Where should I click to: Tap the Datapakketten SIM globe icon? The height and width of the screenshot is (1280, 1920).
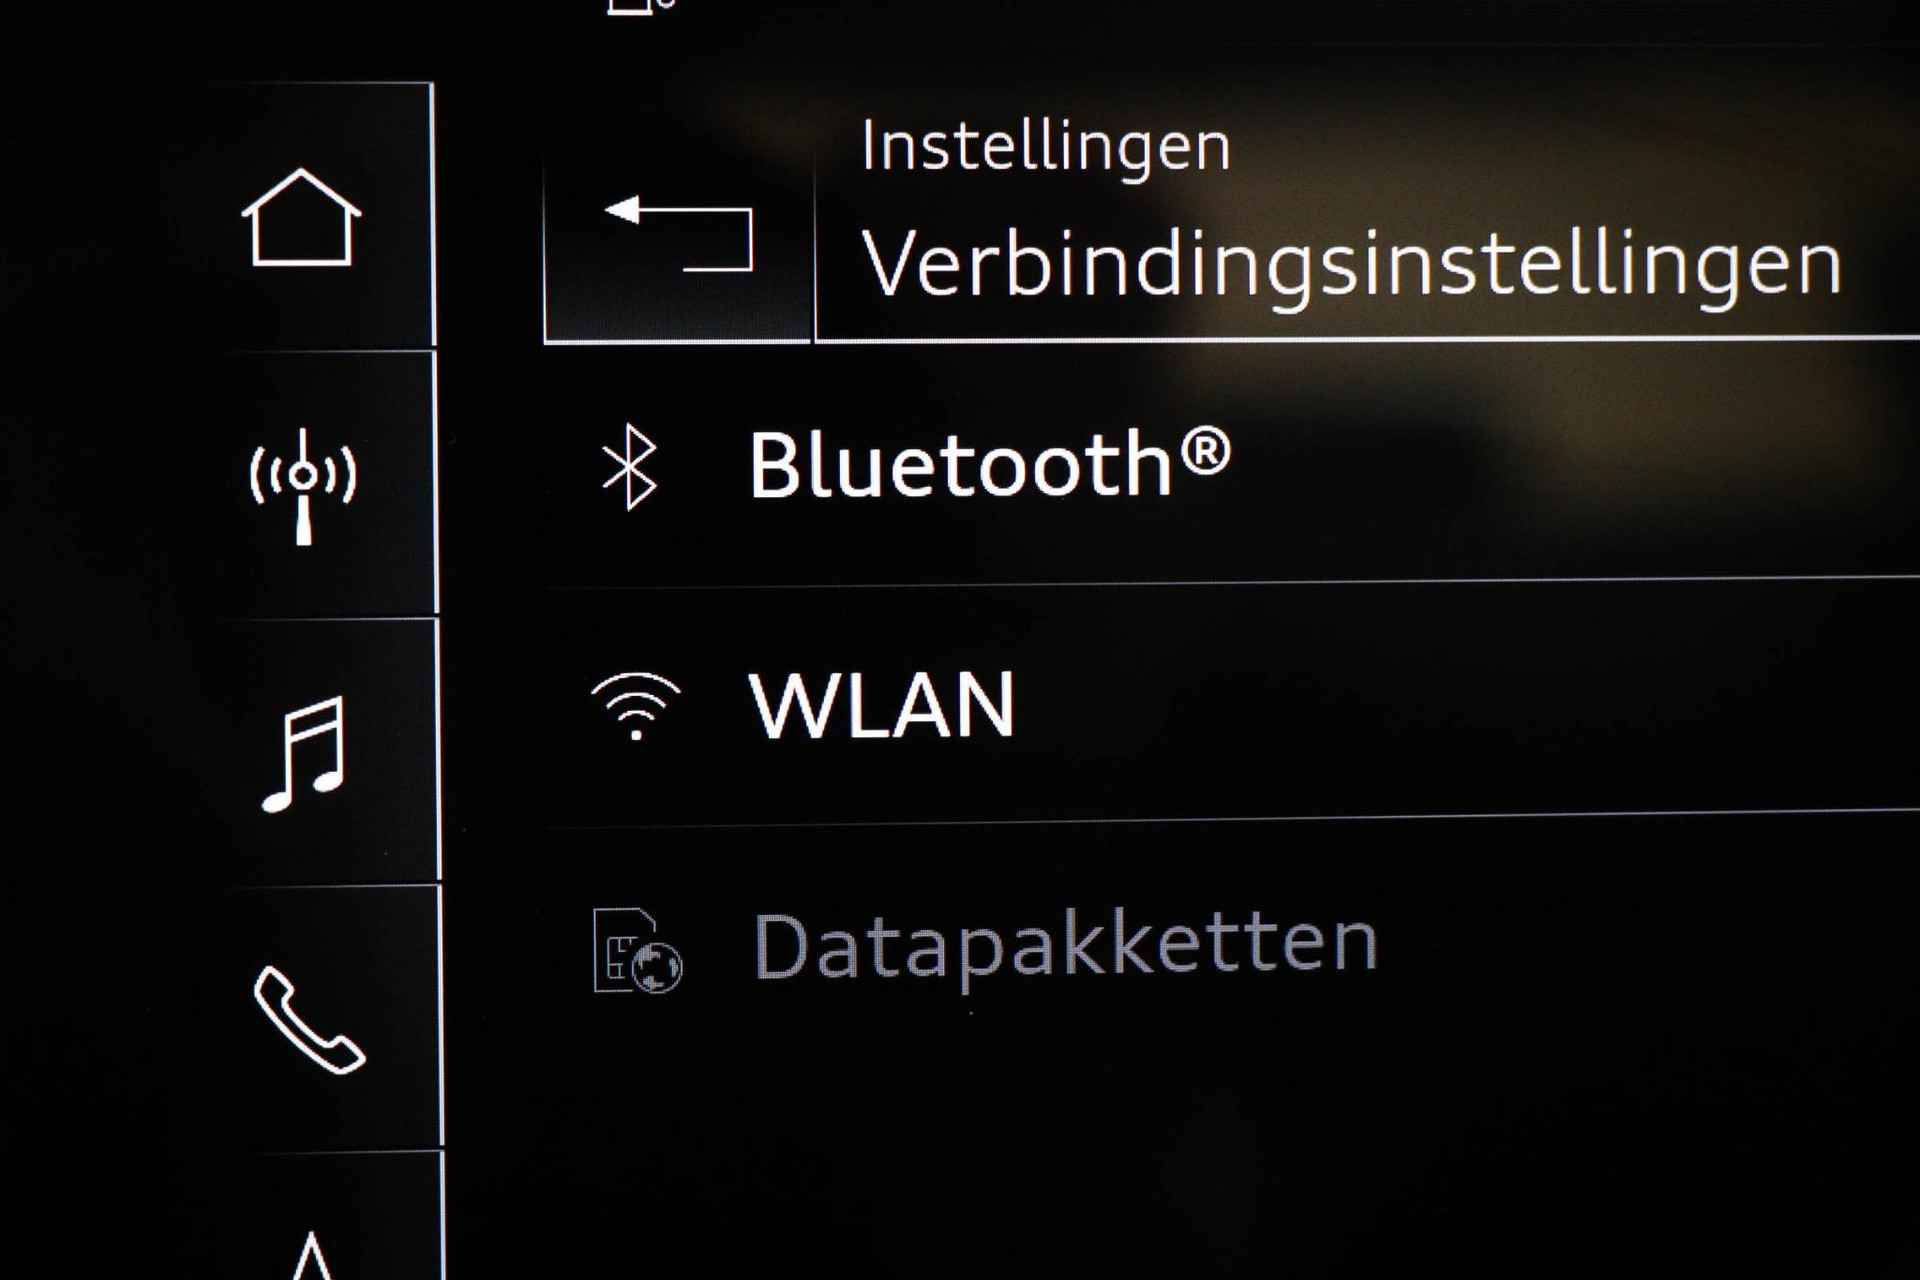point(637,951)
